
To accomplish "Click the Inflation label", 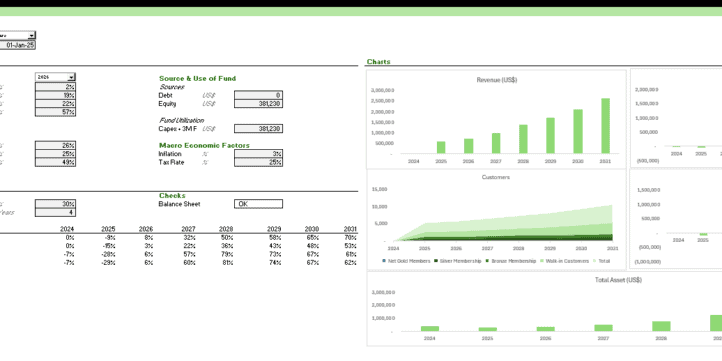I will (x=170, y=154).
